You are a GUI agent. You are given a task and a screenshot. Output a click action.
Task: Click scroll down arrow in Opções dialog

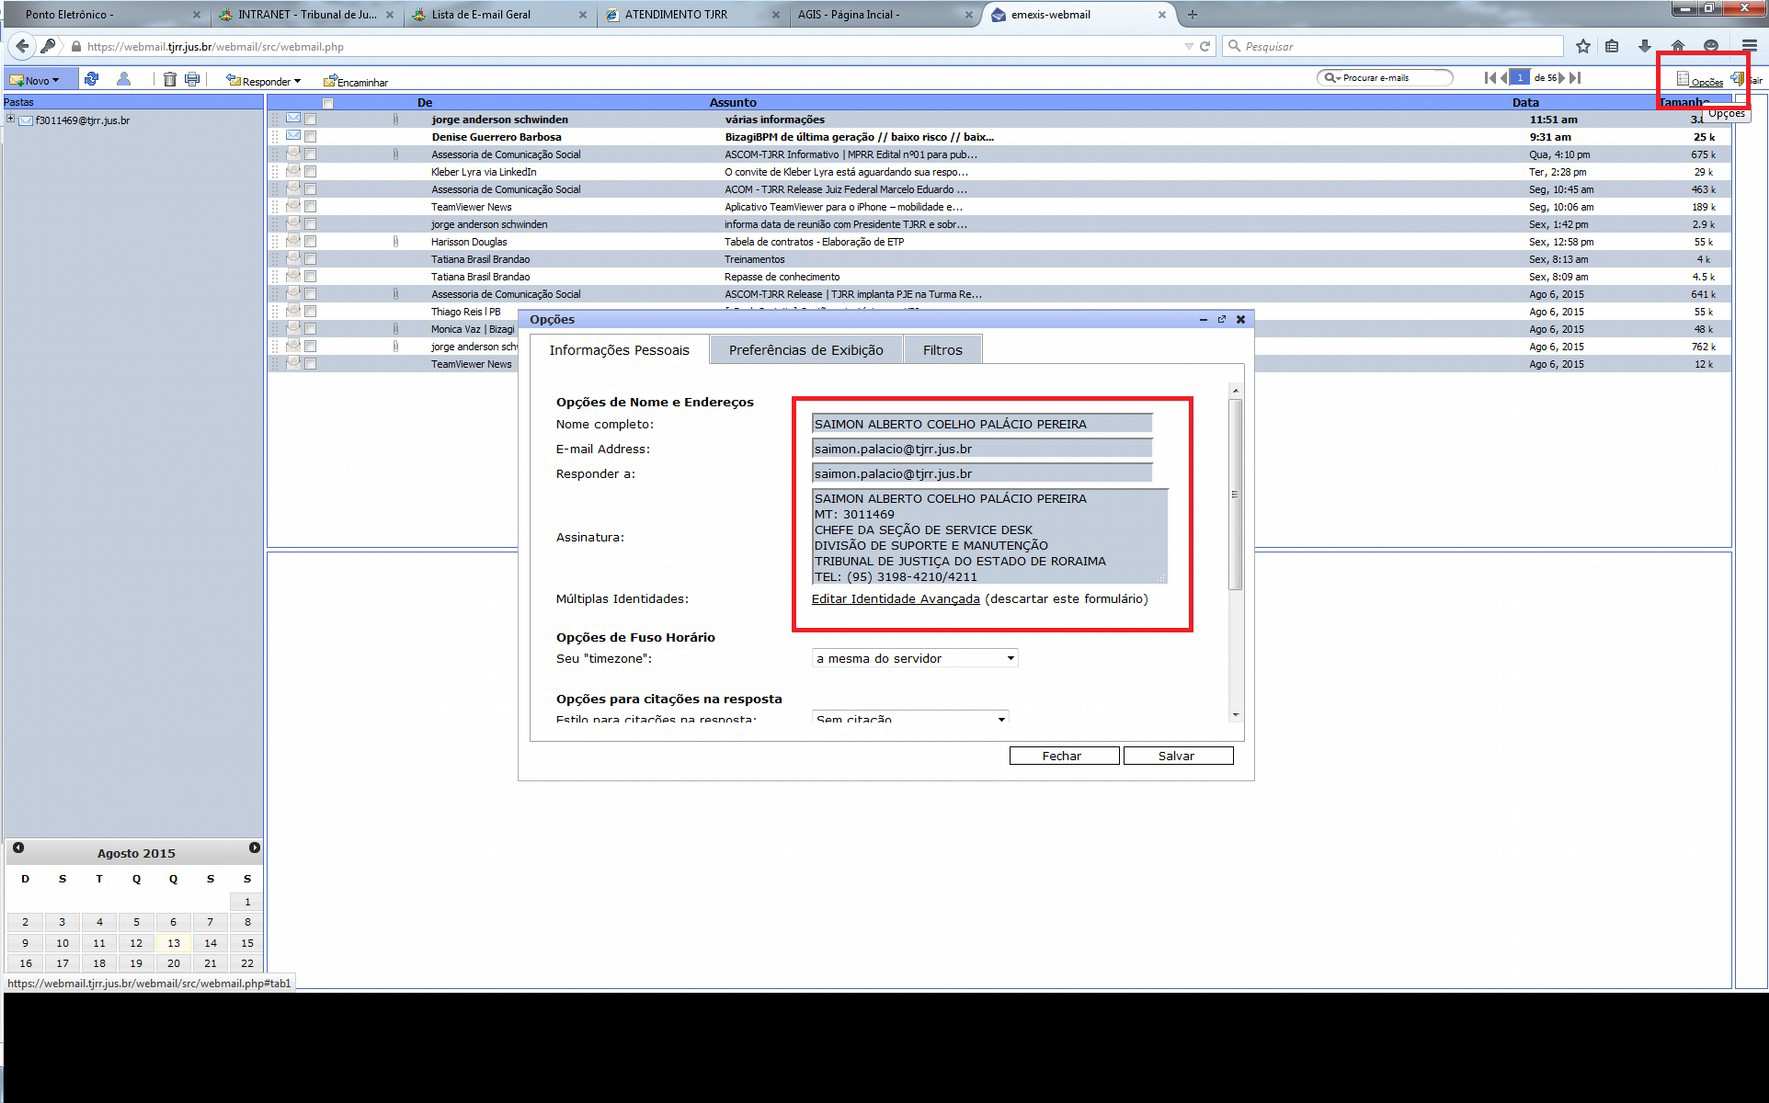pos(1236,714)
